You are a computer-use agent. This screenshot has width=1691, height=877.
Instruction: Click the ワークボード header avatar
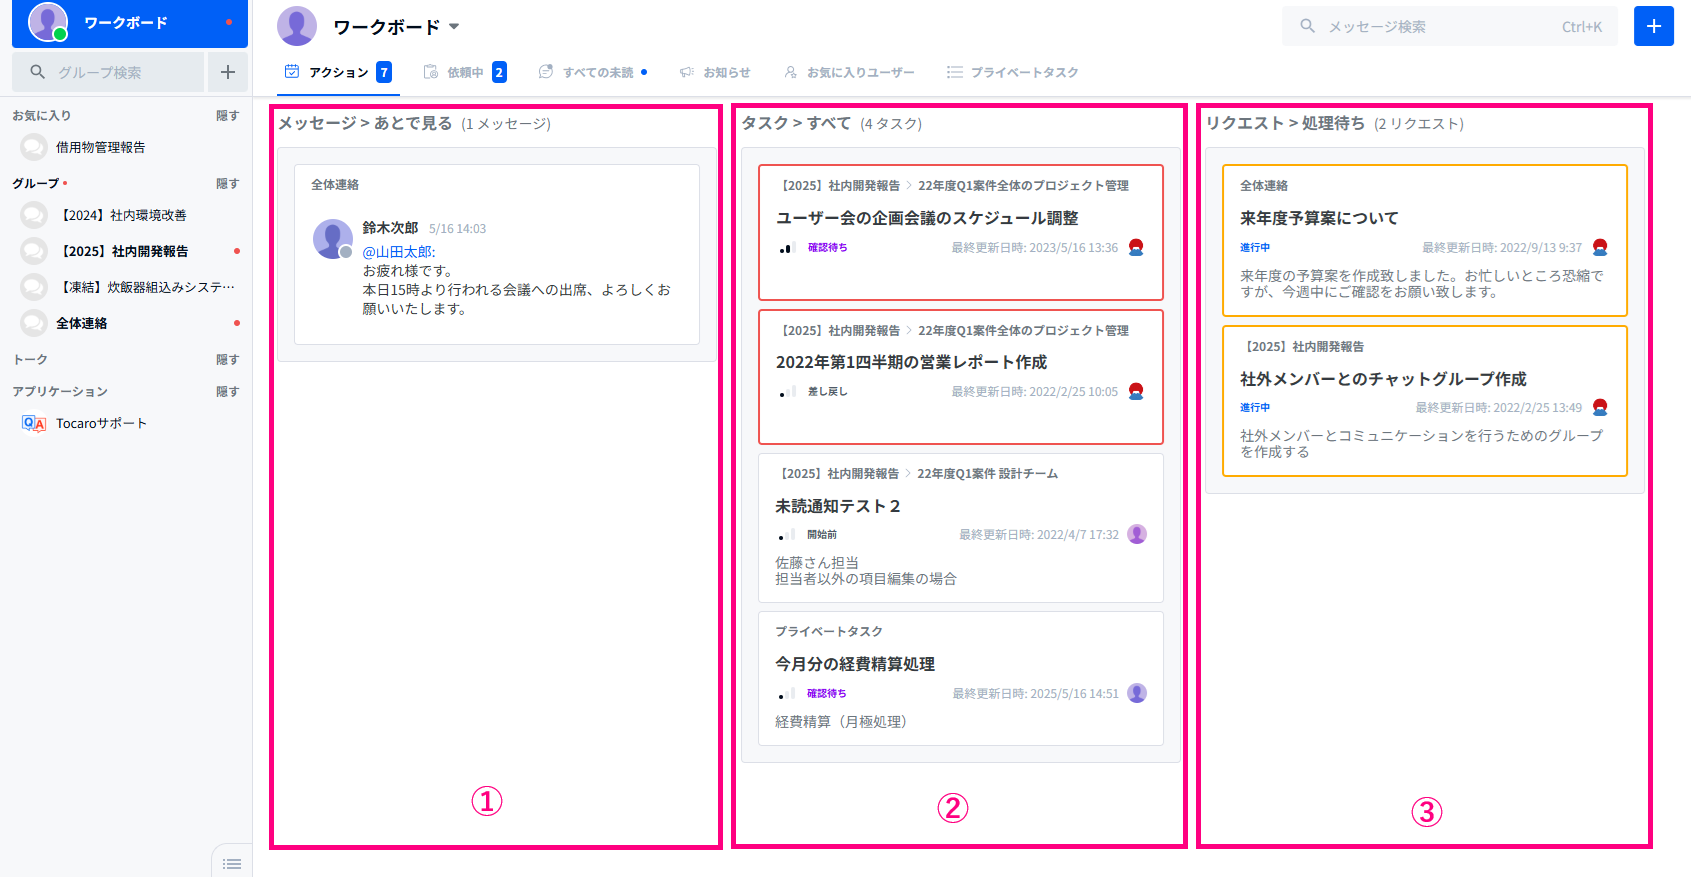pos(297,26)
